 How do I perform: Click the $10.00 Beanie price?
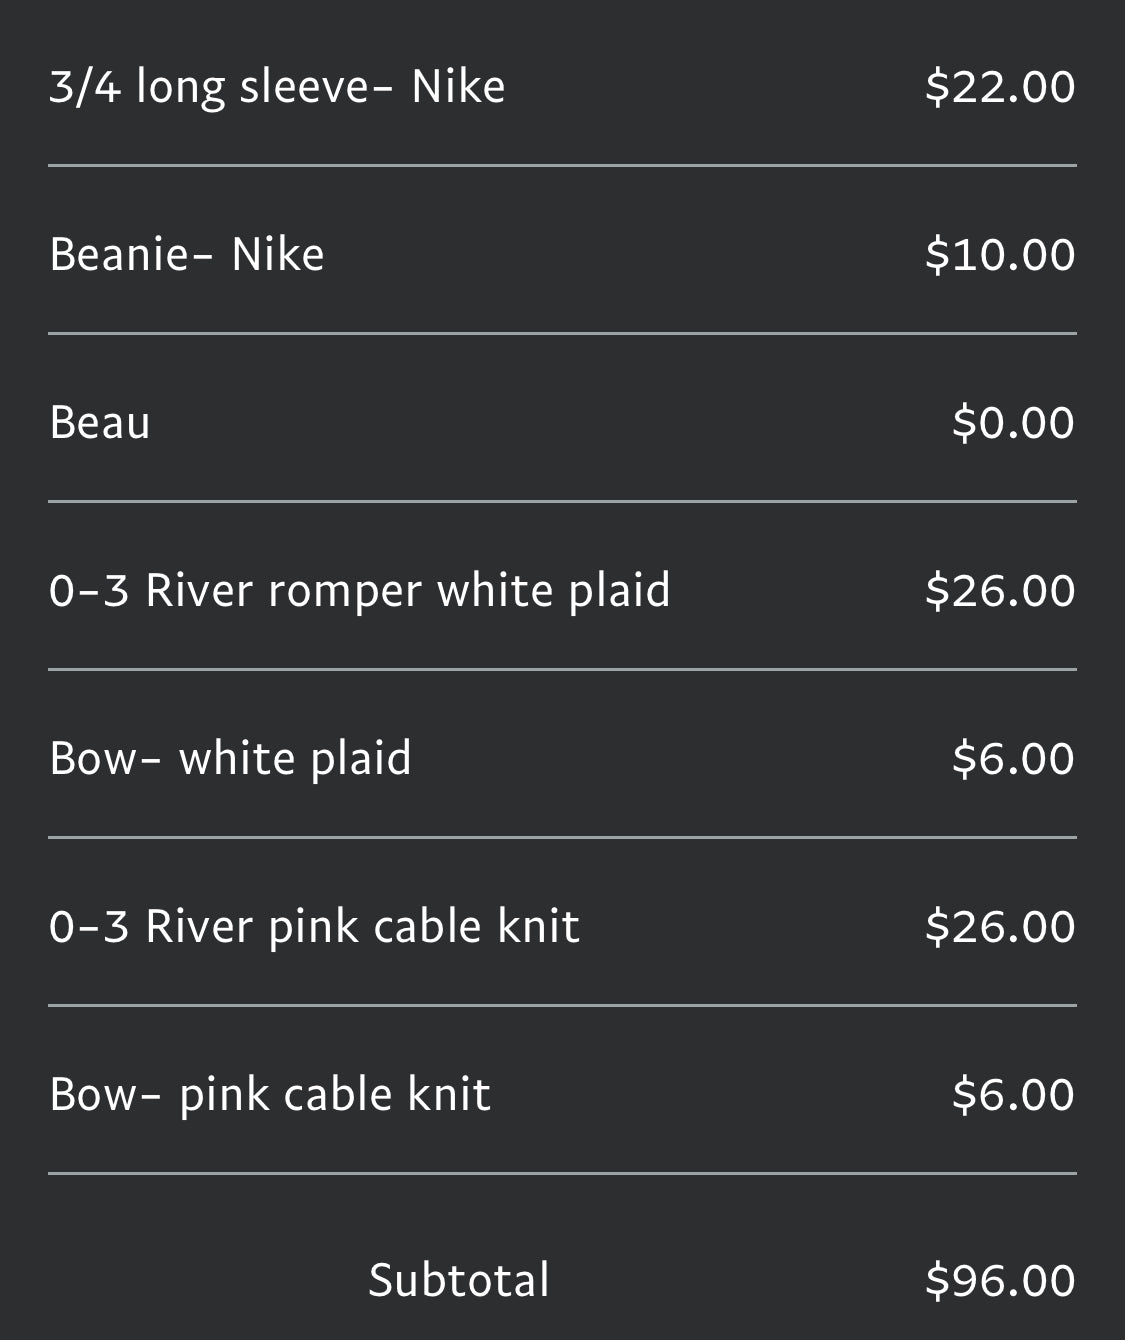1000,254
